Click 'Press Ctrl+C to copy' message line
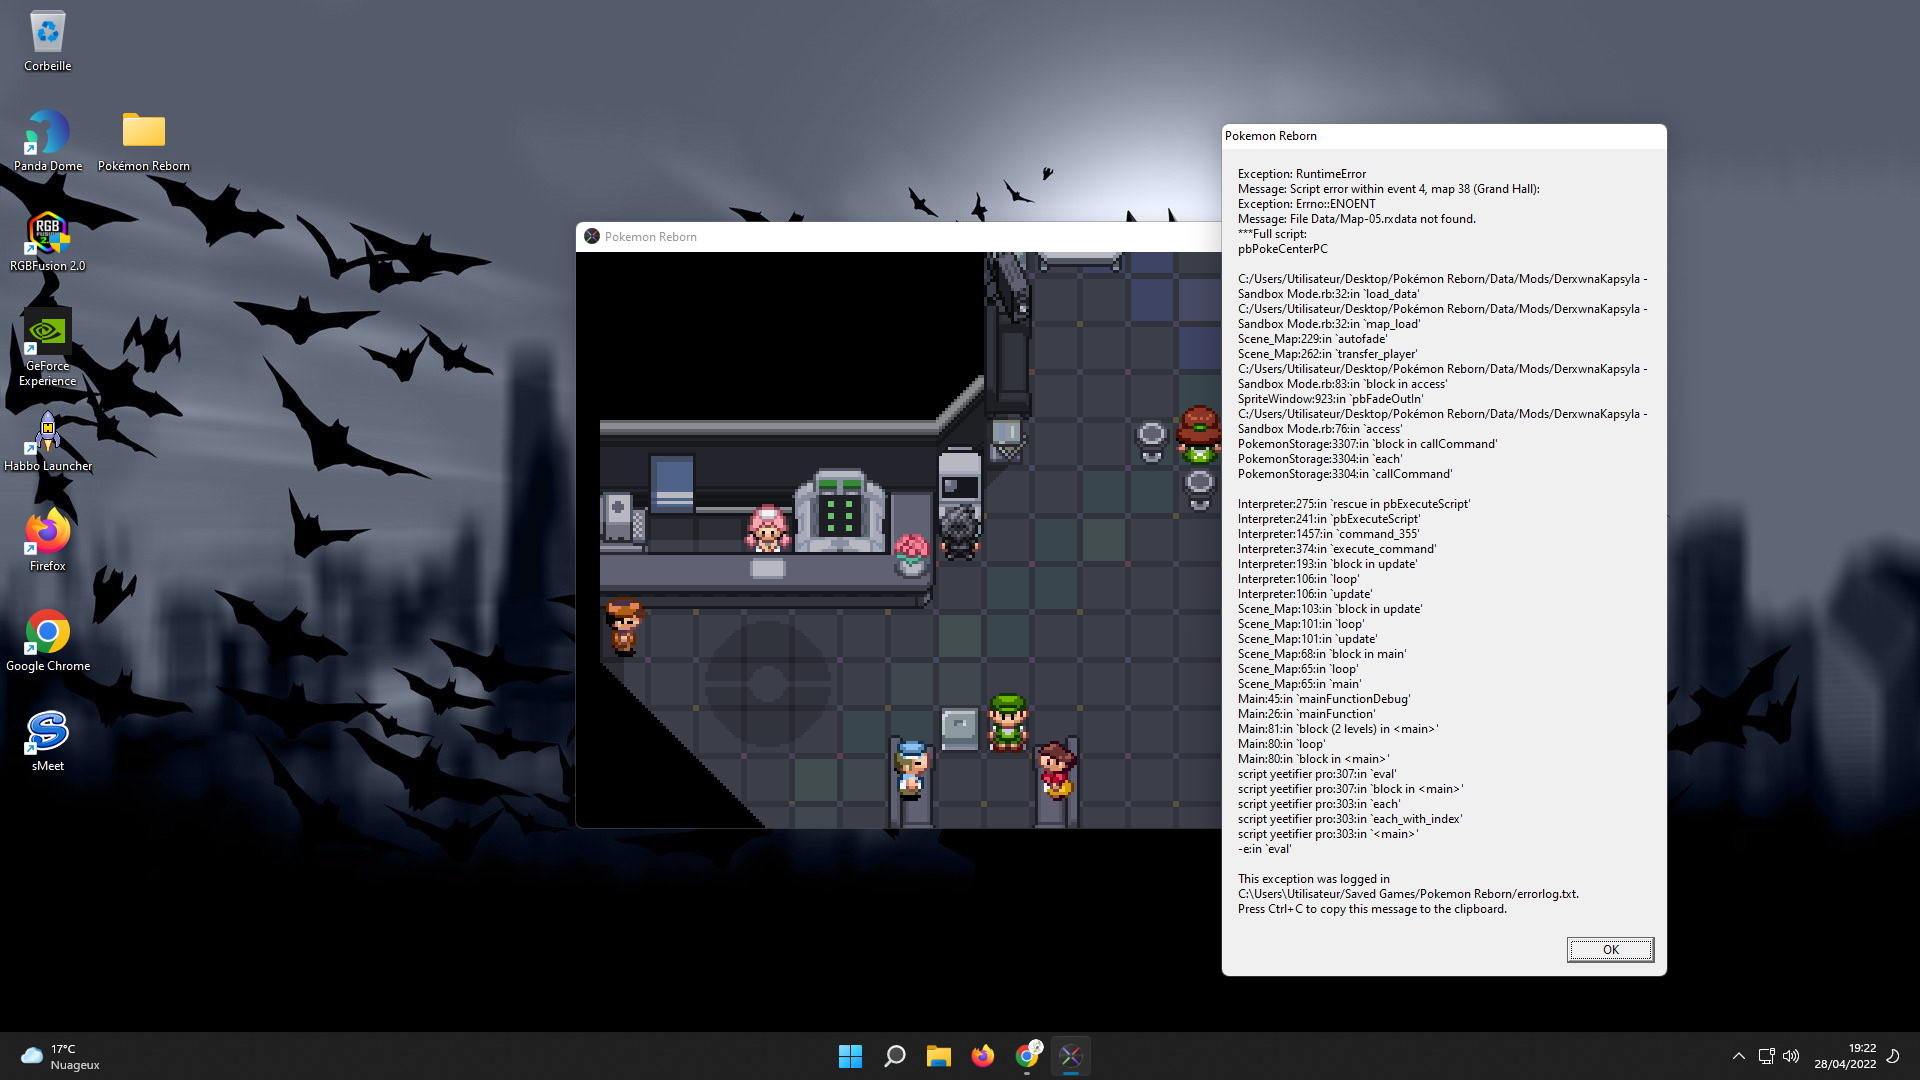Screen dimensions: 1920x1080 (1371, 909)
